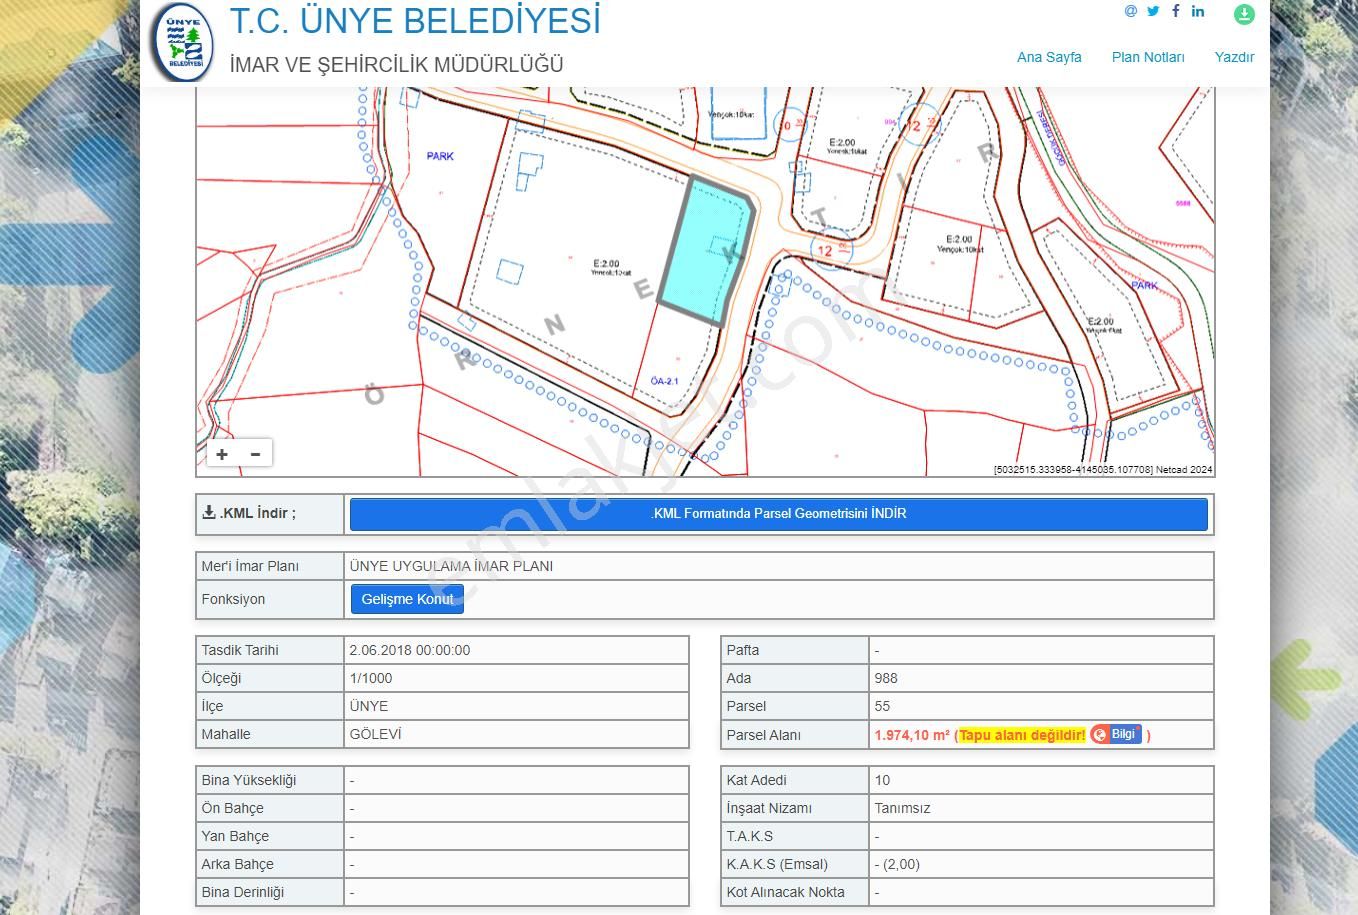1358x915 pixels.
Task: Open the Twitter icon link
Action: coord(1153,11)
